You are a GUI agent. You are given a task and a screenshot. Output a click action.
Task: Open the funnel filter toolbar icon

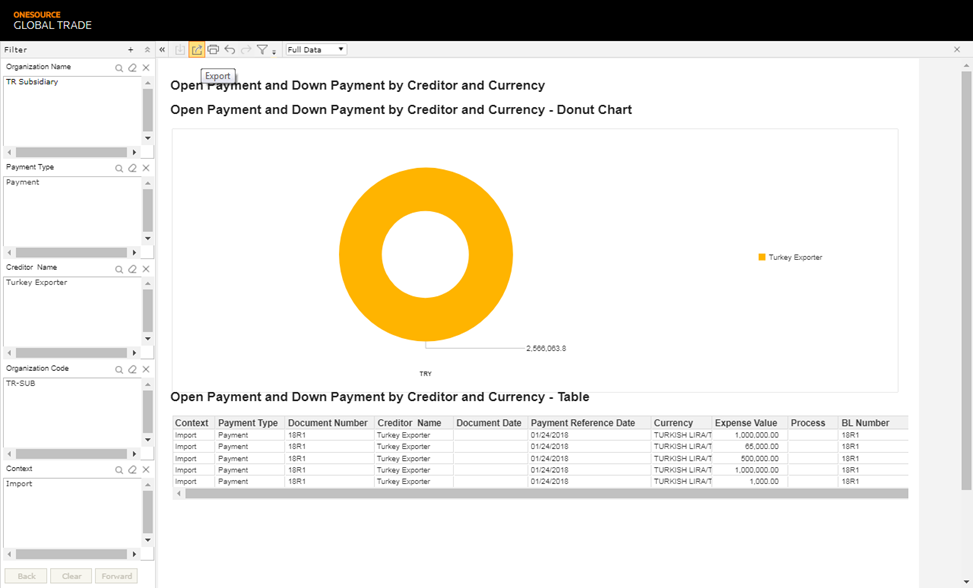click(262, 50)
